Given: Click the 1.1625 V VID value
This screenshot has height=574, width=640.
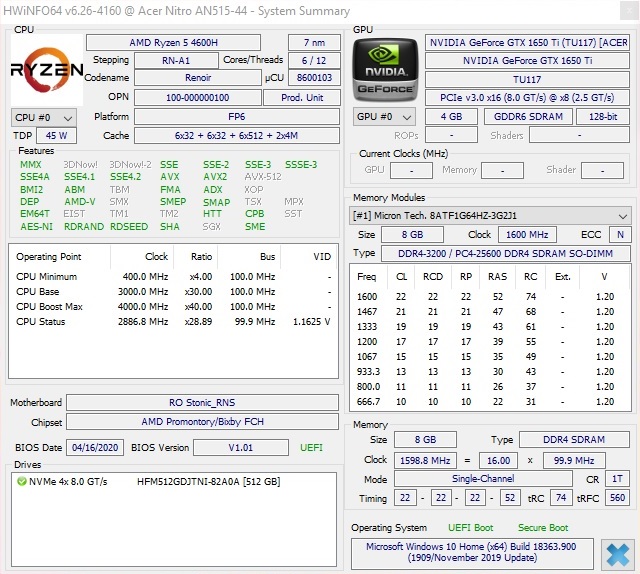Looking at the screenshot, I should coord(311,322).
